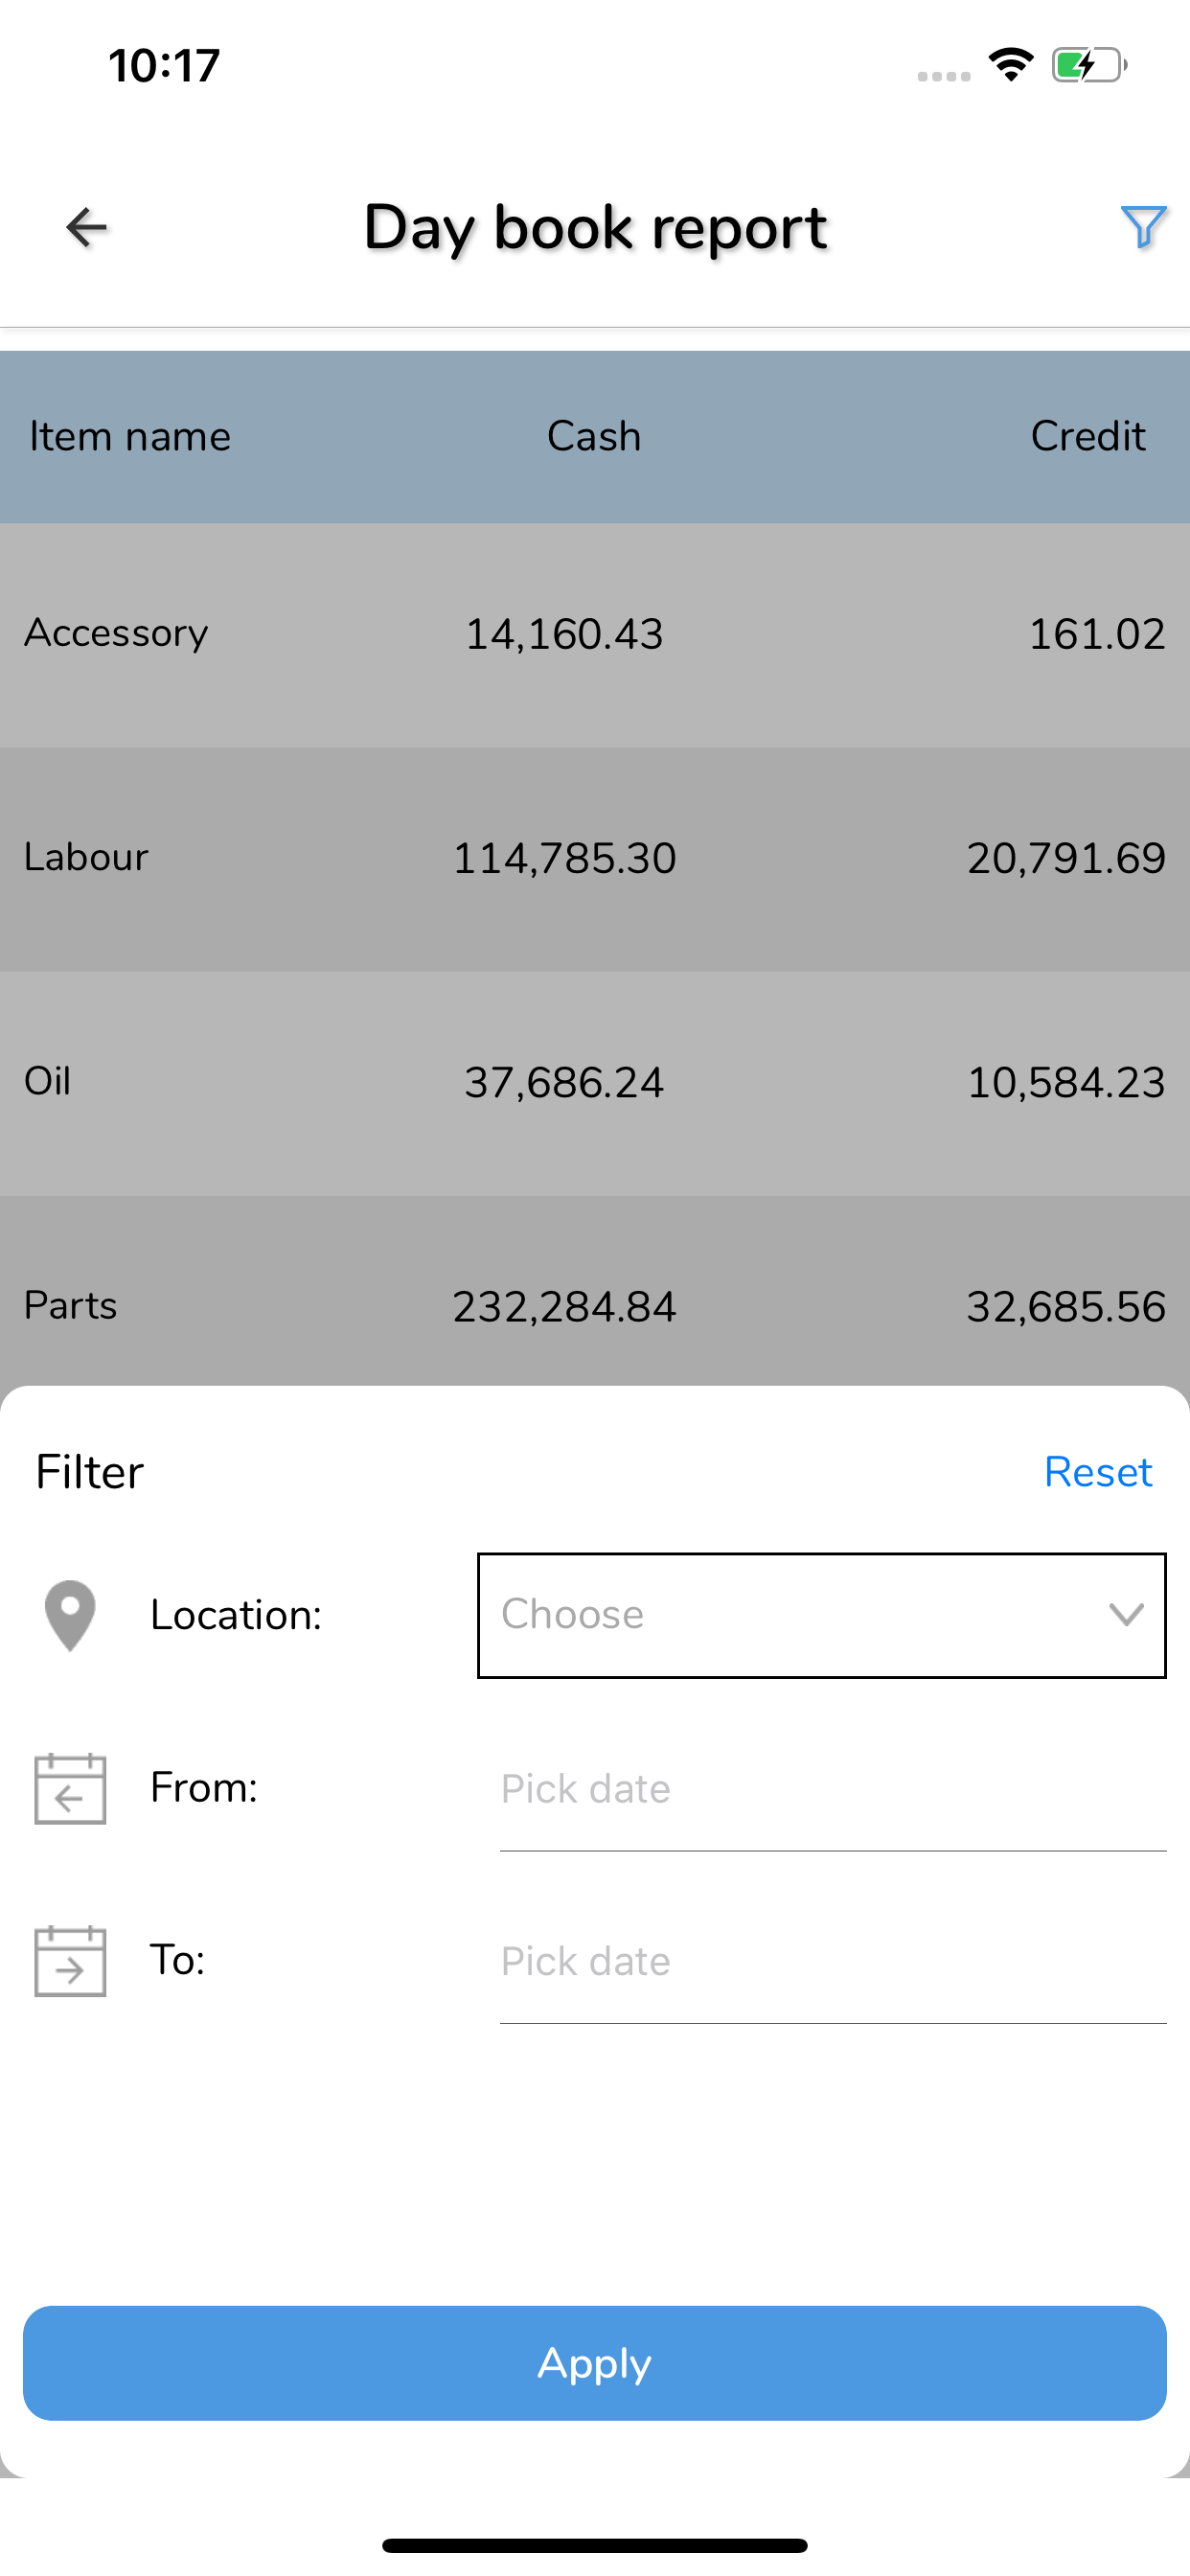Tap the Wi-Fi status icon
1190x2576 pixels.
pyautogui.click(x=1011, y=65)
